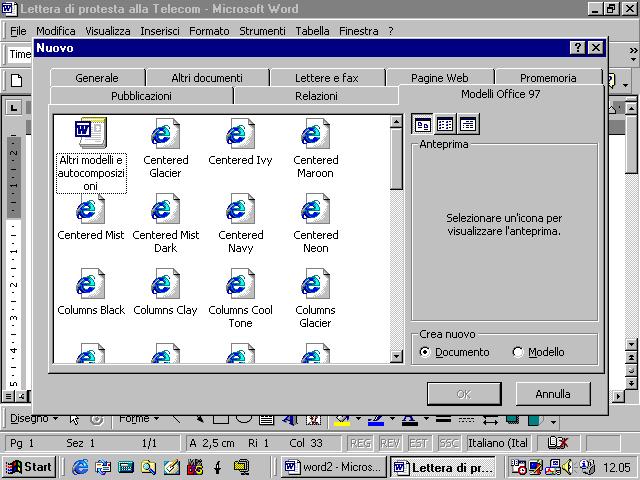Switch to the Promemoria tab

(x=548, y=78)
